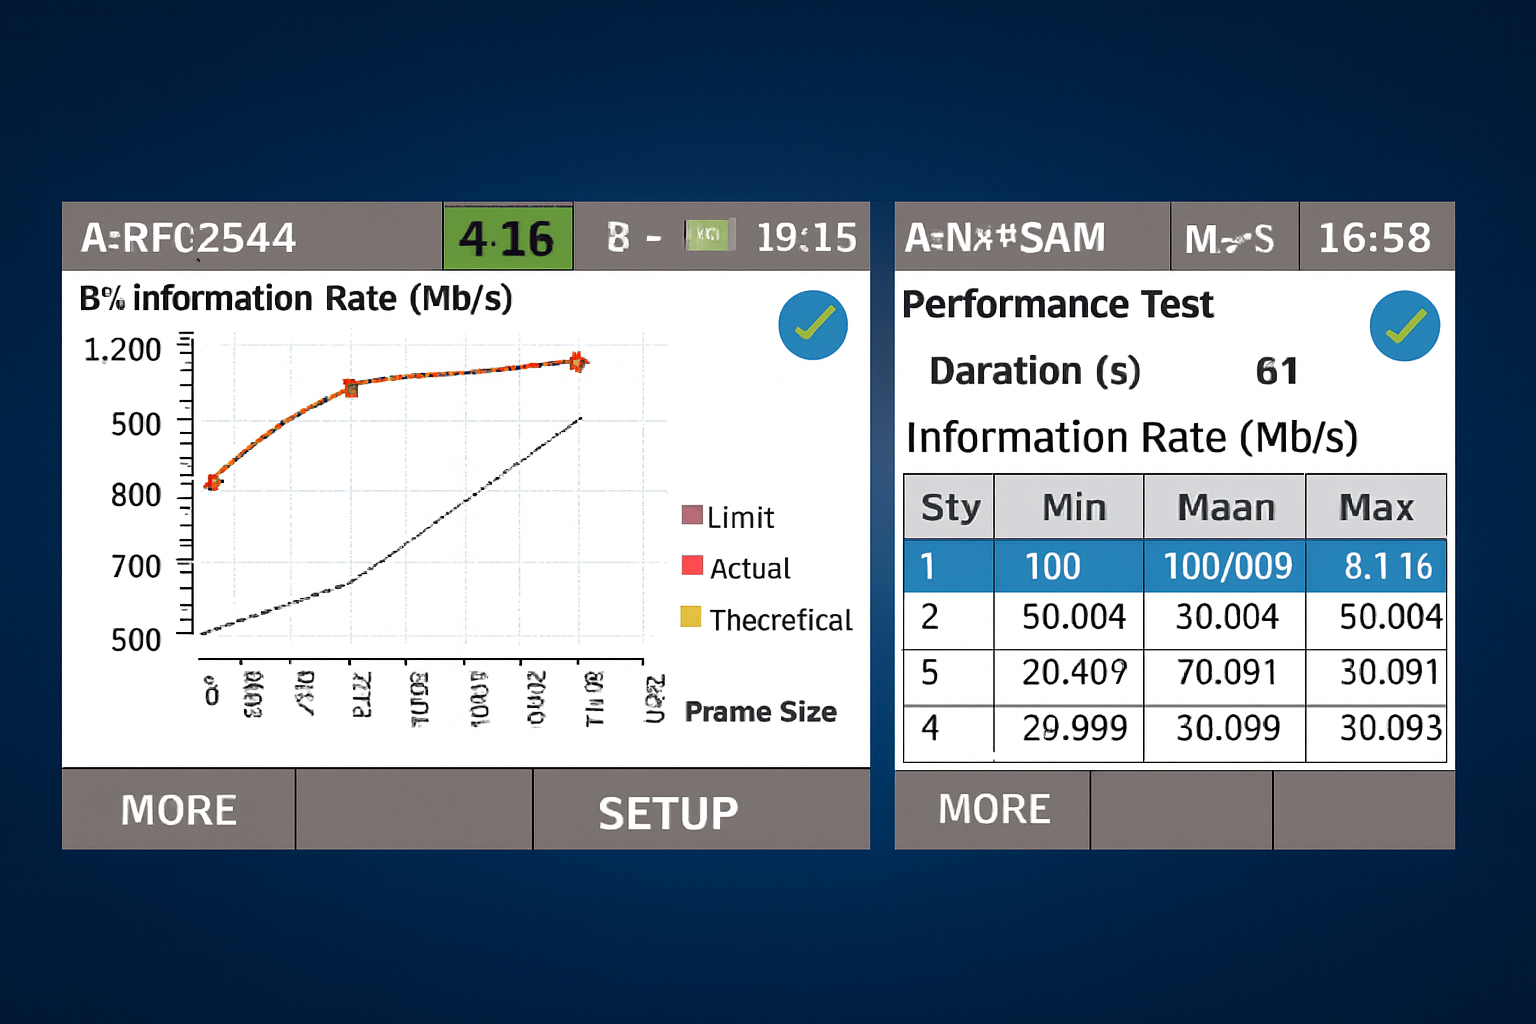1536x1024 pixels.
Task: Click the M-S link status icon
Action: (1232, 238)
